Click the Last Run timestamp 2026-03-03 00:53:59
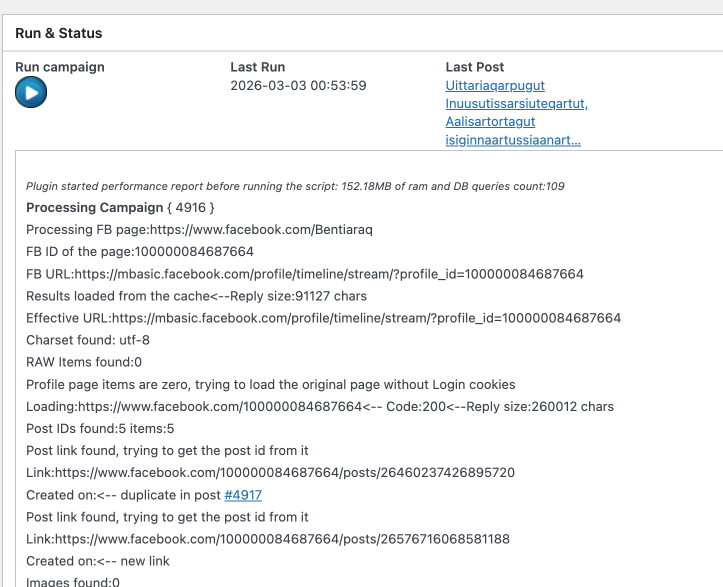723x587 pixels. pos(298,86)
